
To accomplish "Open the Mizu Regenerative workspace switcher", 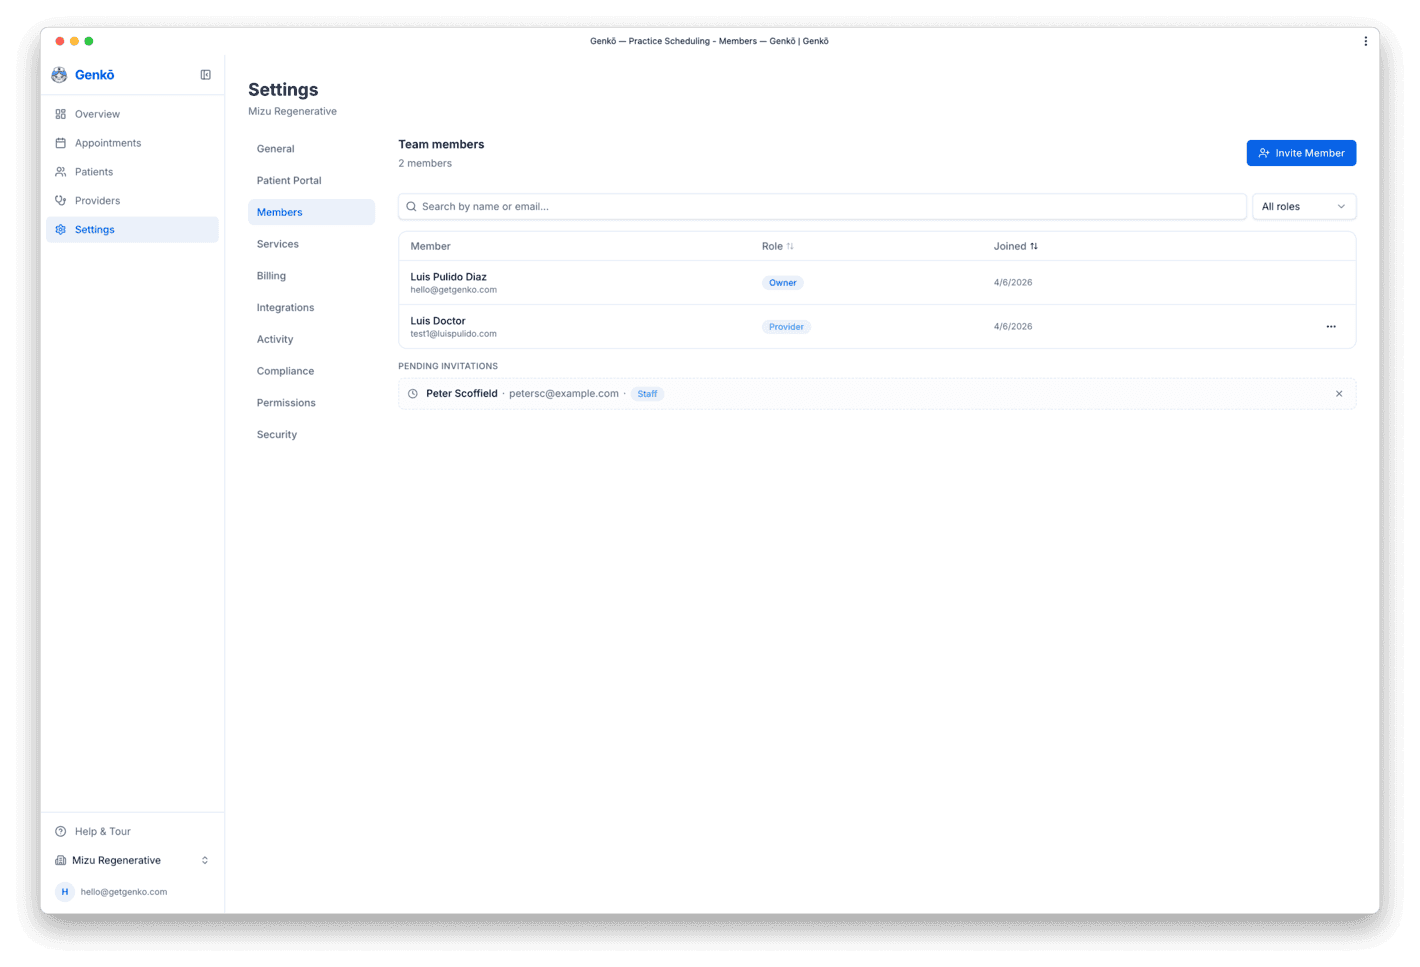I will [x=131, y=860].
